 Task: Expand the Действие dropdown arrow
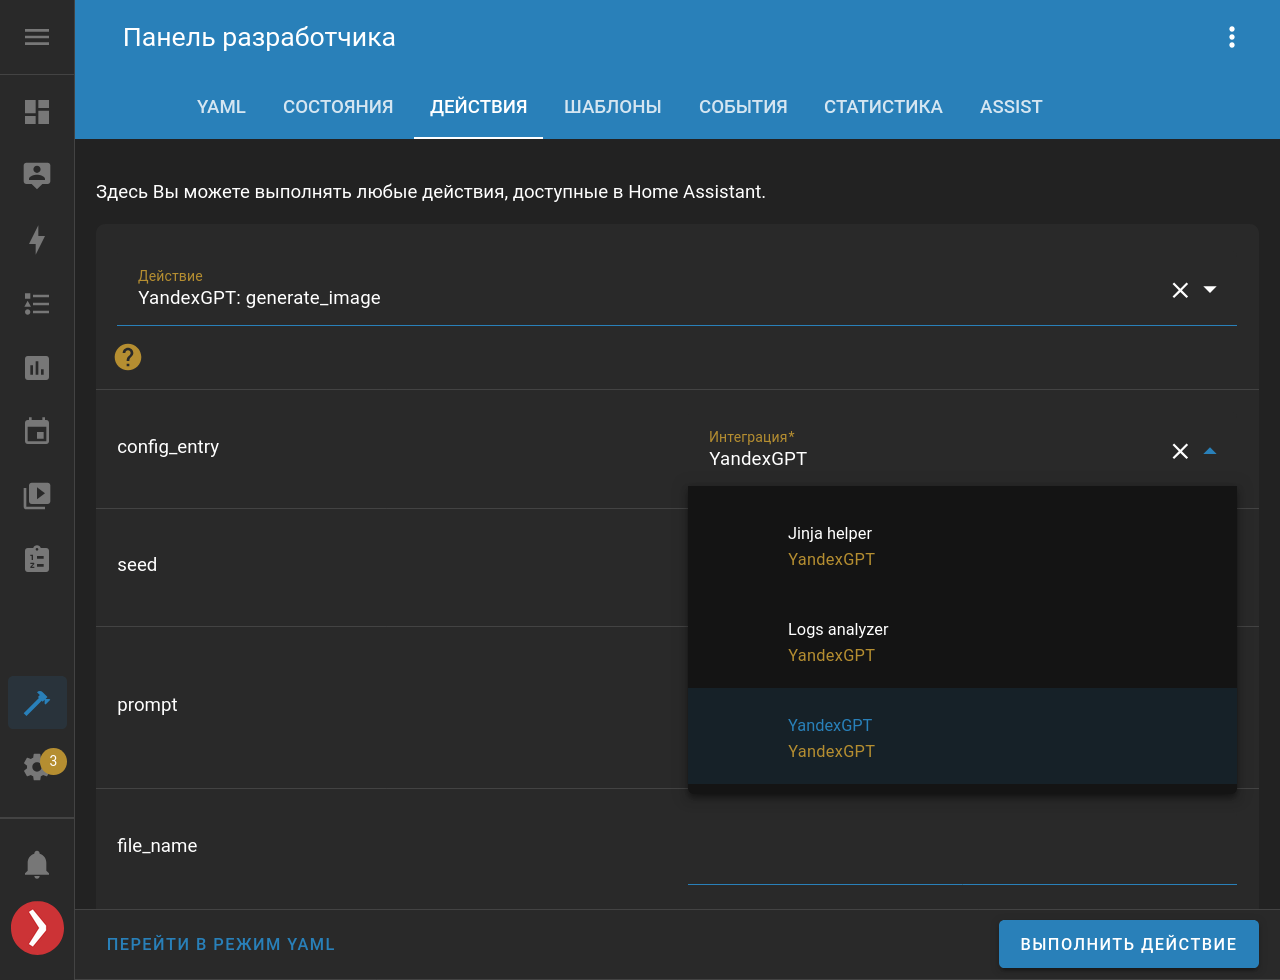tap(1210, 290)
